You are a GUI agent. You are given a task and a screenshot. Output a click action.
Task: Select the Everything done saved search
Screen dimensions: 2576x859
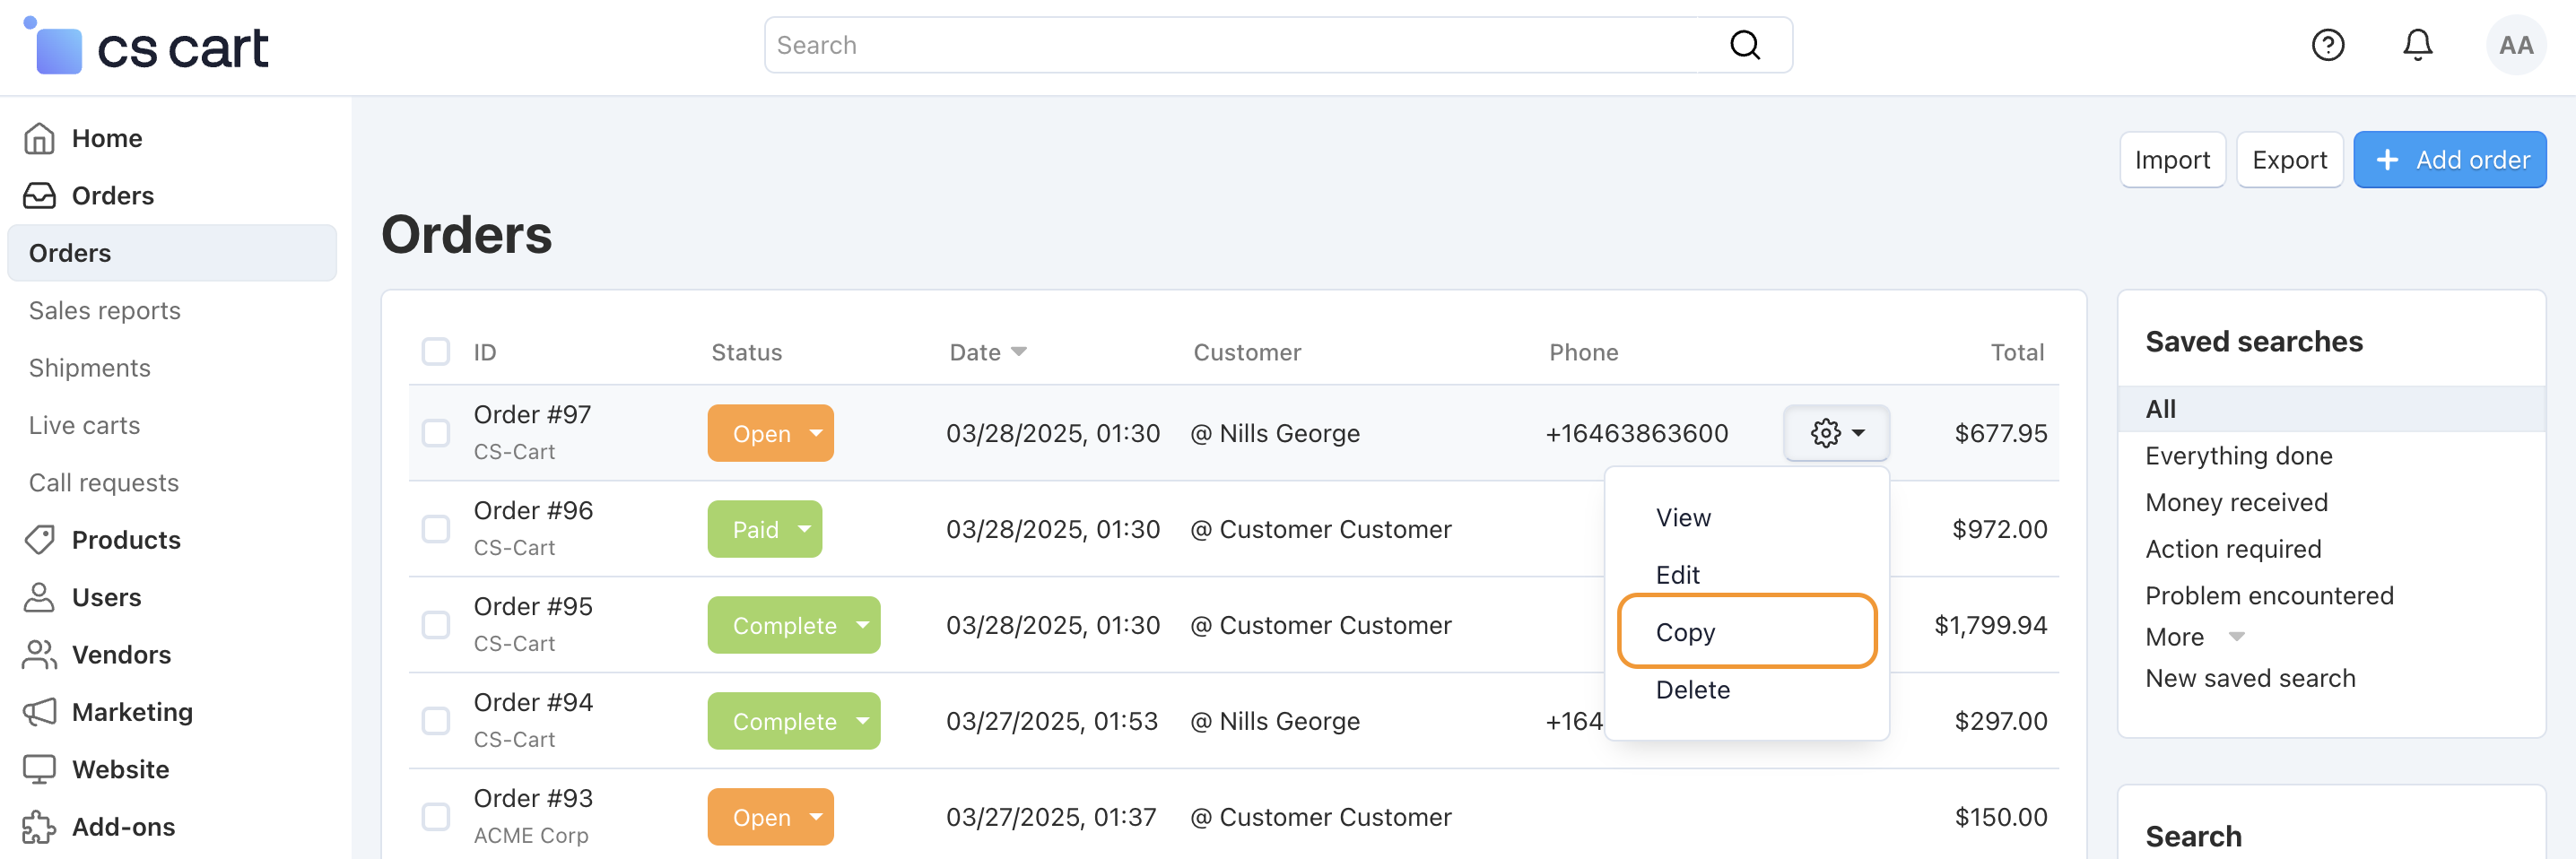click(2238, 456)
